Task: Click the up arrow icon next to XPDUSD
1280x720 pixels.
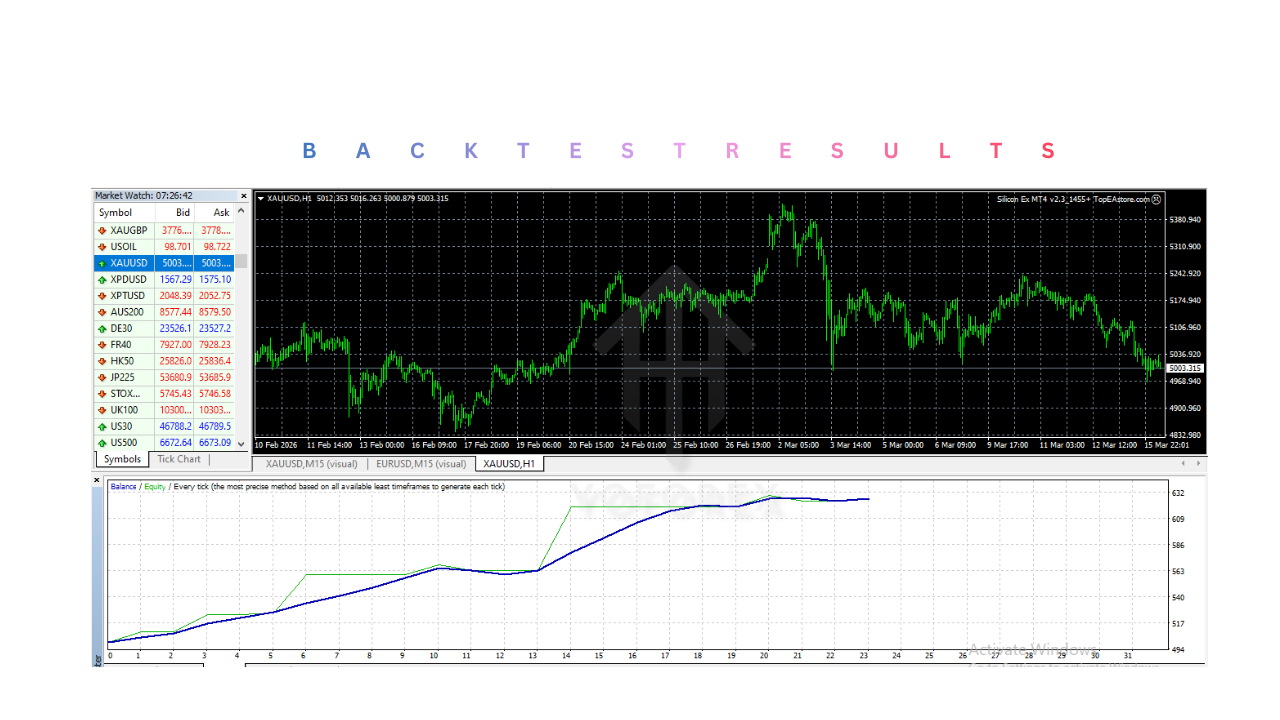Action: coord(102,279)
